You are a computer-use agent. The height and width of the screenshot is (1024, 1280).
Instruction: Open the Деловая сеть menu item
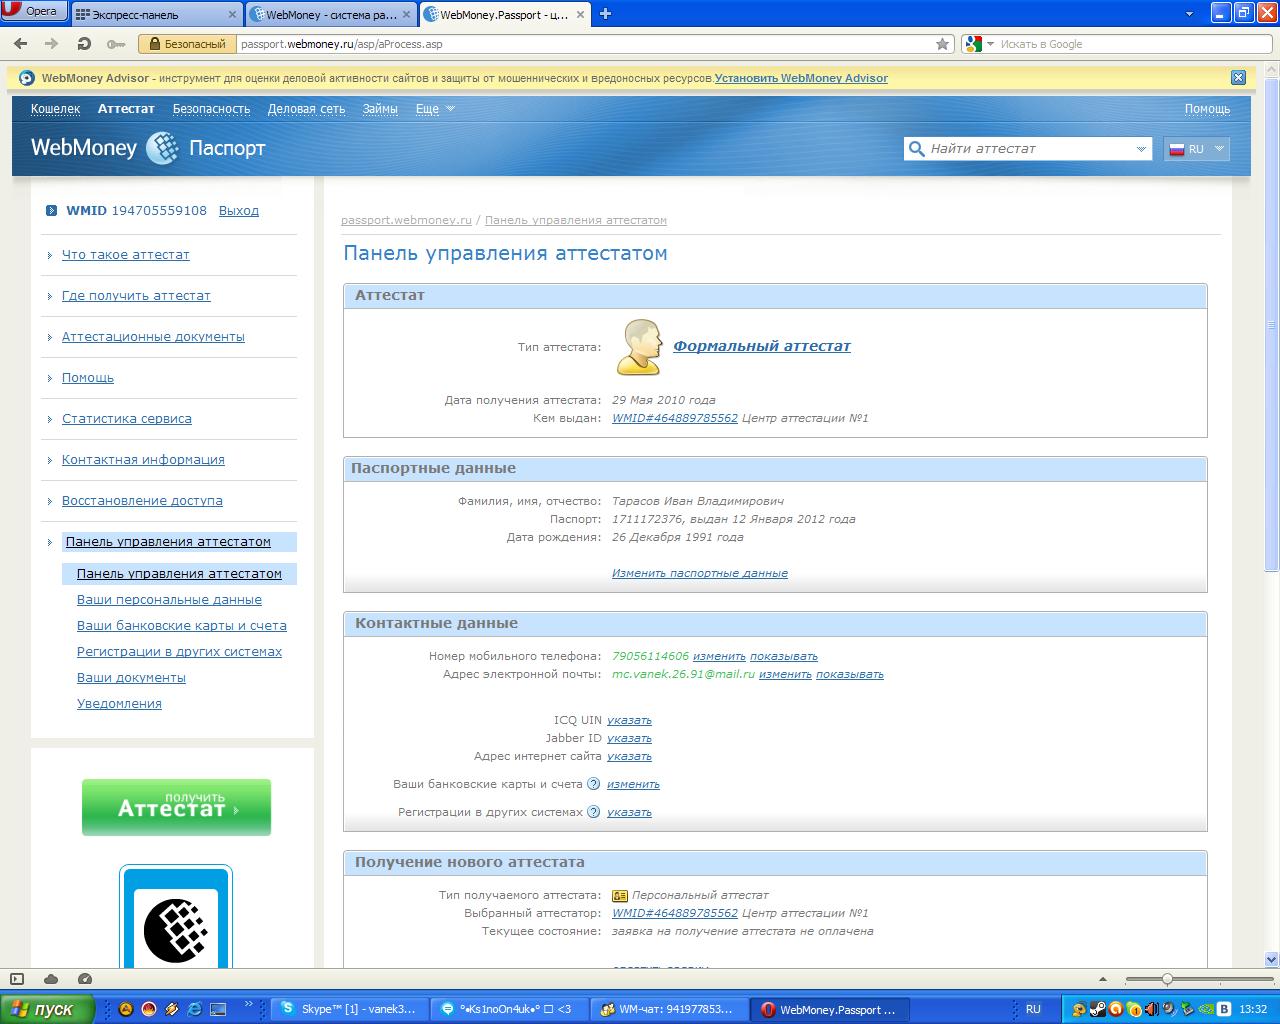click(306, 109)
